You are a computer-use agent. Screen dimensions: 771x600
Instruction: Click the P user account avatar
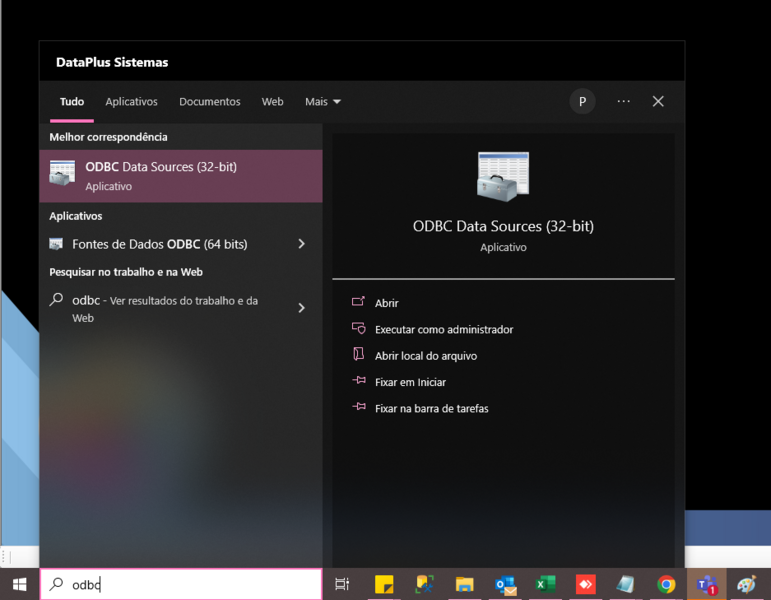tap(582, 102)
